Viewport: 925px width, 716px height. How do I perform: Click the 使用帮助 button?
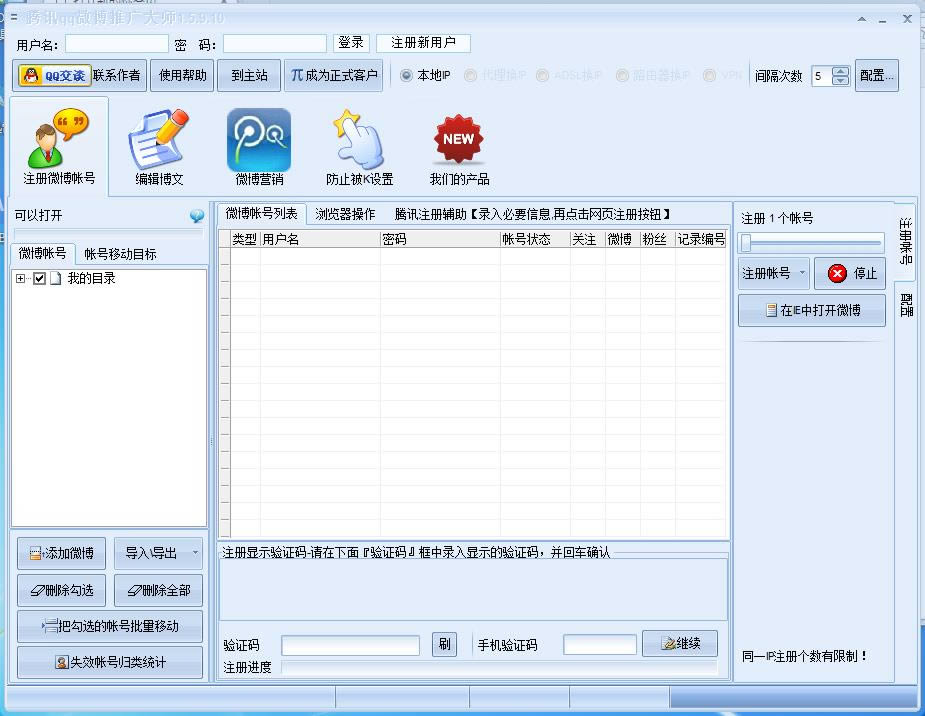pos(182,75)
